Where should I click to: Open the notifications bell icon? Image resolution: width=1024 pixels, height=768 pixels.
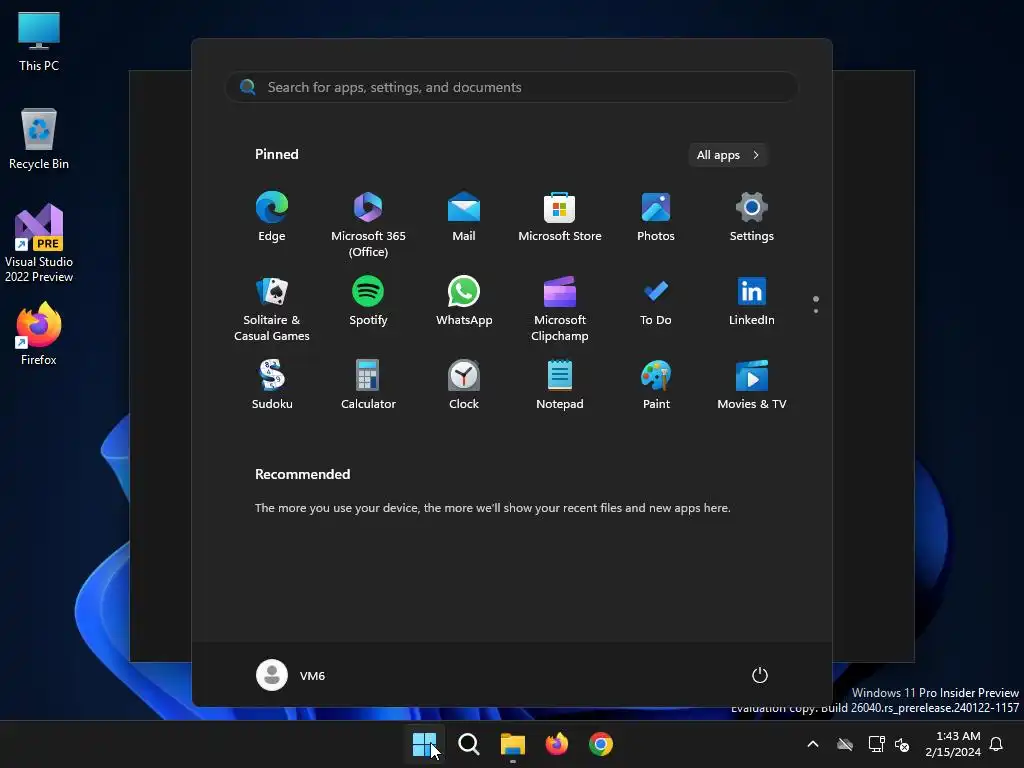997,744
